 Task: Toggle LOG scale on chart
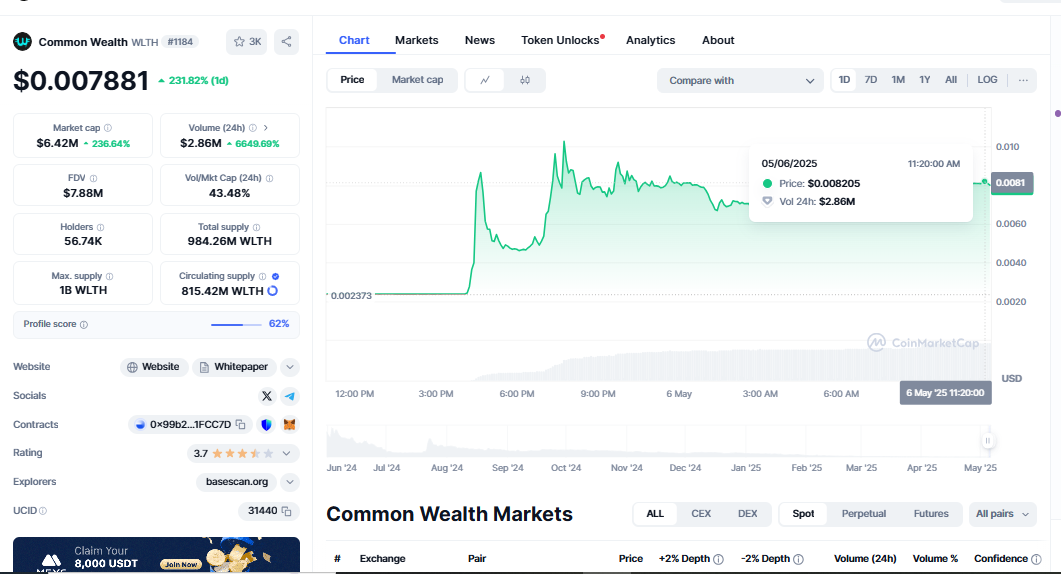pyautogui.click(x=987, y=80)
